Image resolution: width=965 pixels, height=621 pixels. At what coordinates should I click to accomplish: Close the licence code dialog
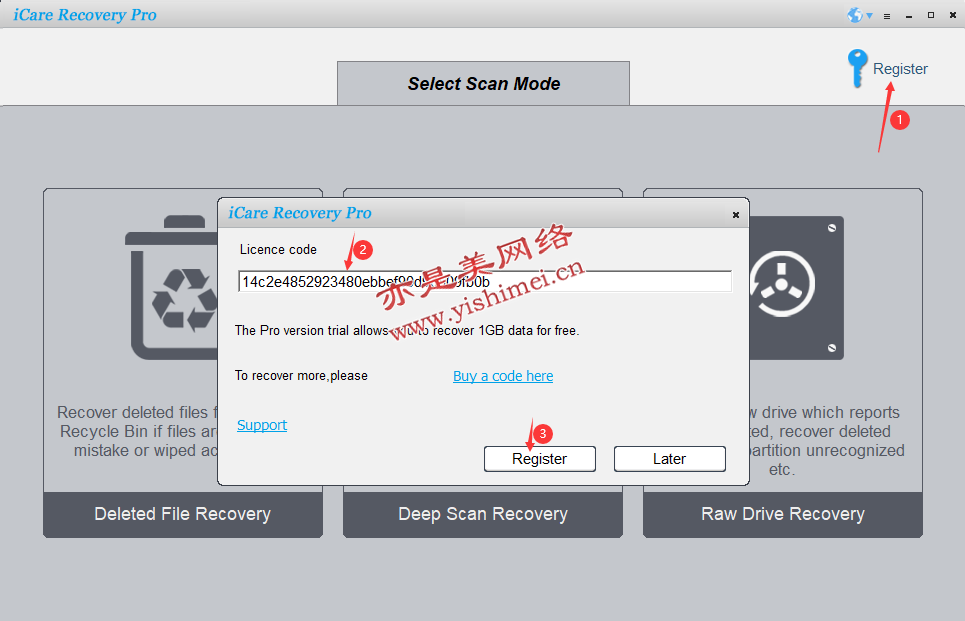coord(735,215)
